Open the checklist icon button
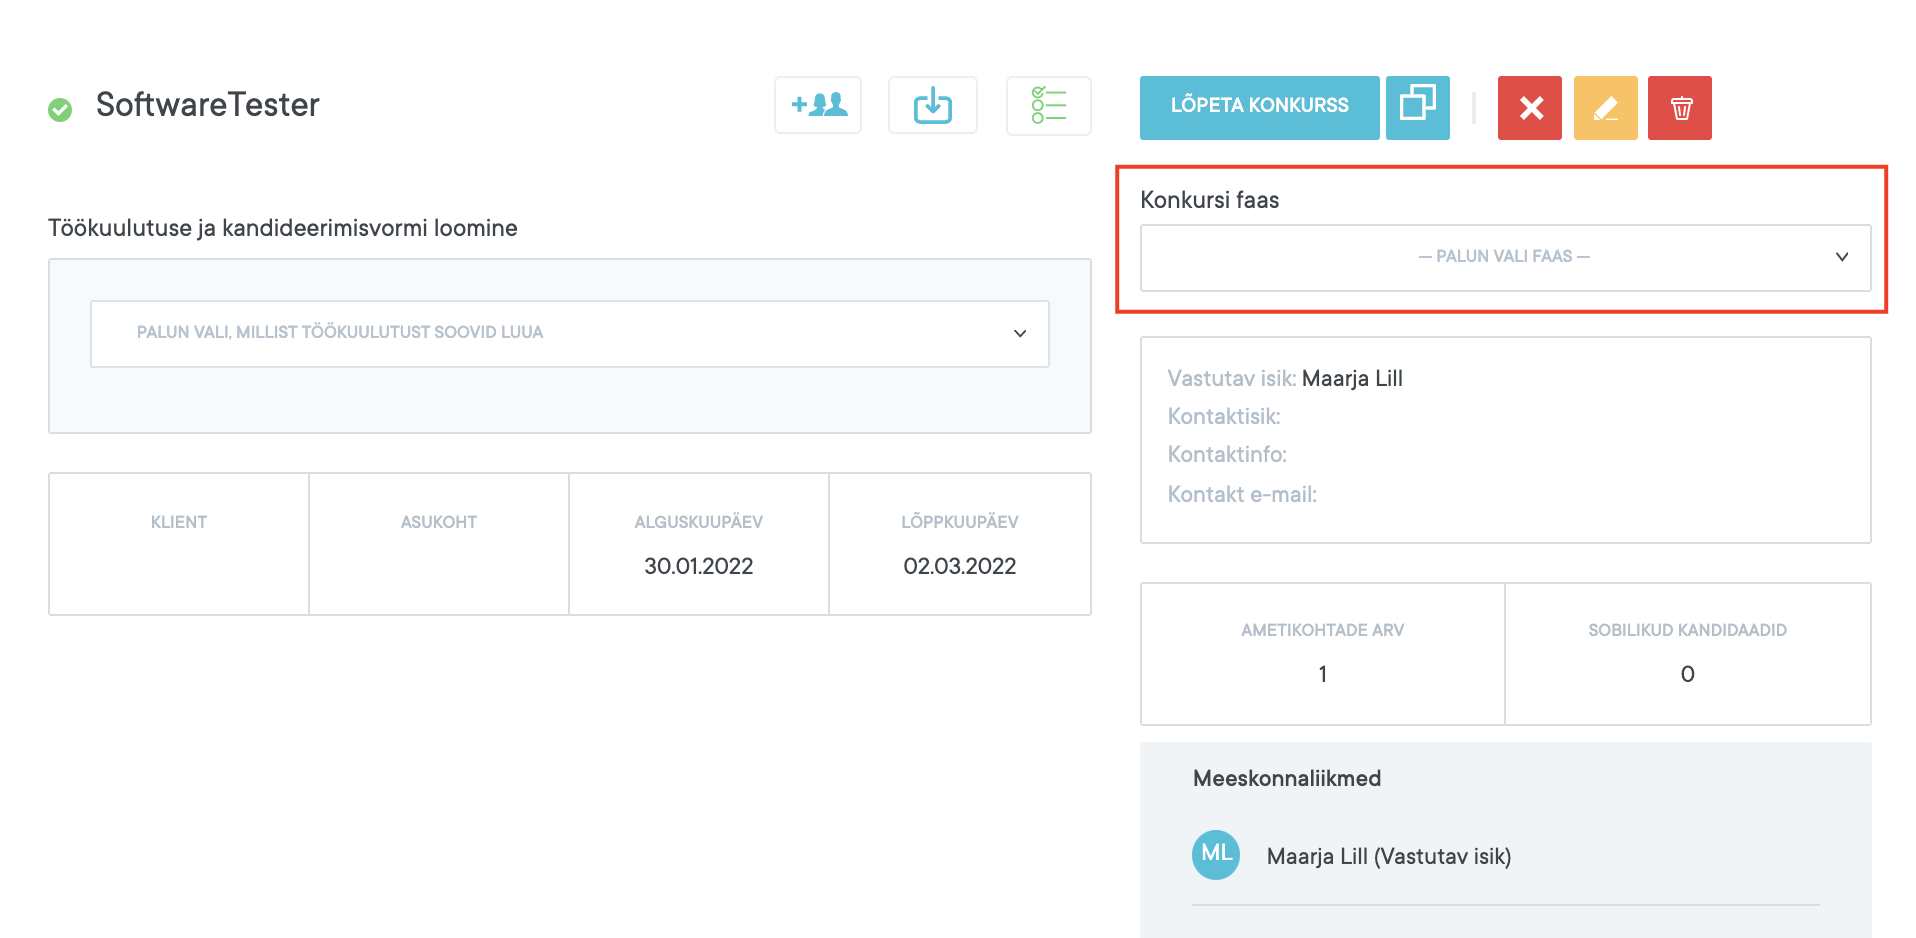The width and height of the screenshot is (1916, 938). 1048,105
